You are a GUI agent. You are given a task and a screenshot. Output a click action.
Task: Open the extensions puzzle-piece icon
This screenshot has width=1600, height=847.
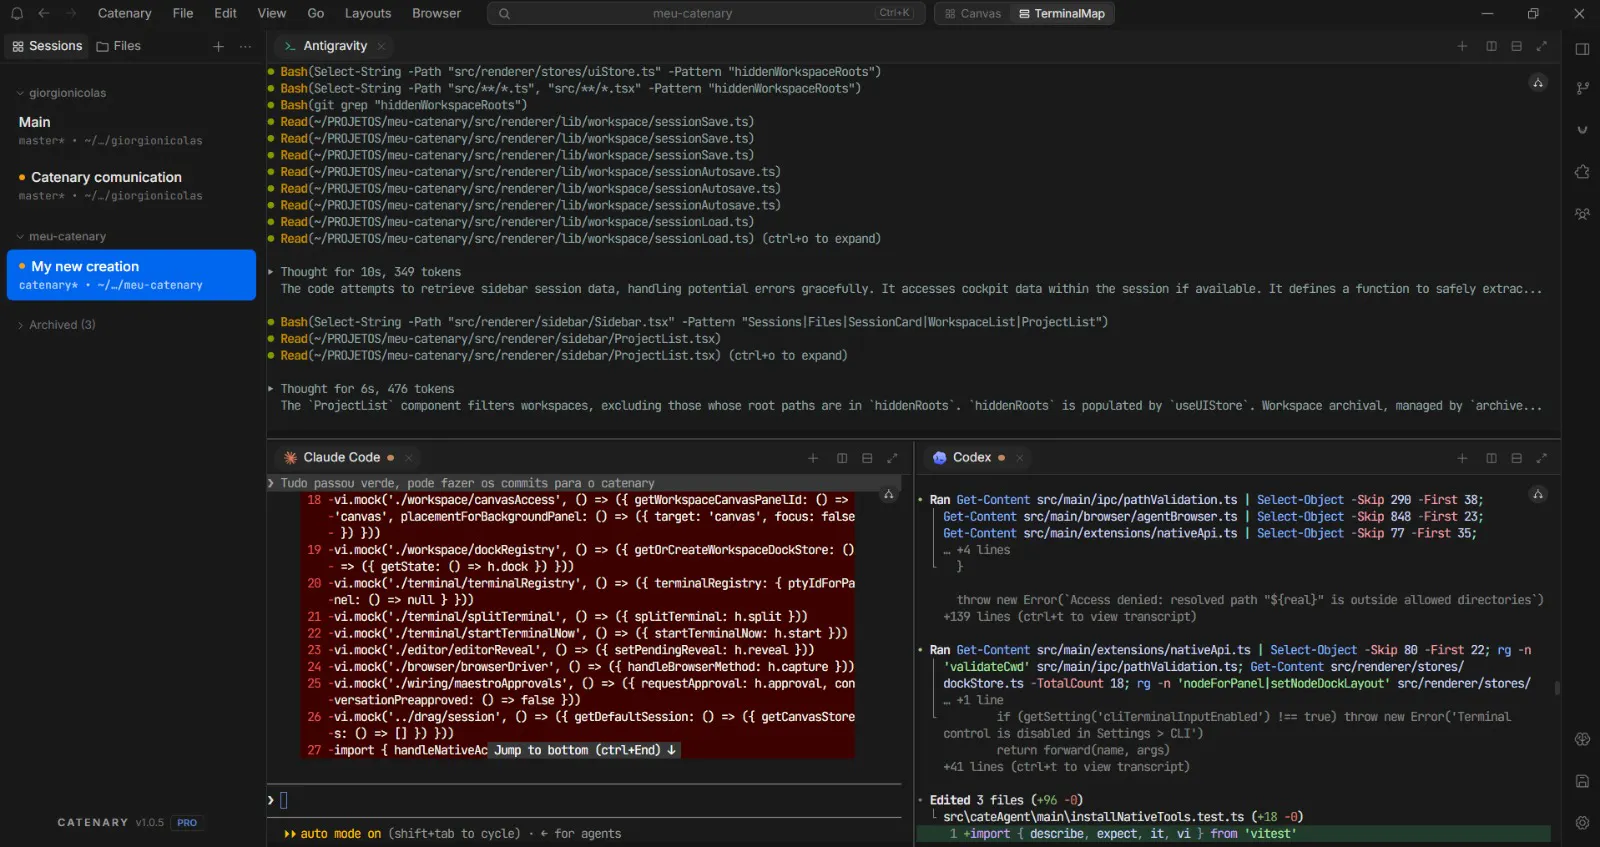[x=1582, y=172]
